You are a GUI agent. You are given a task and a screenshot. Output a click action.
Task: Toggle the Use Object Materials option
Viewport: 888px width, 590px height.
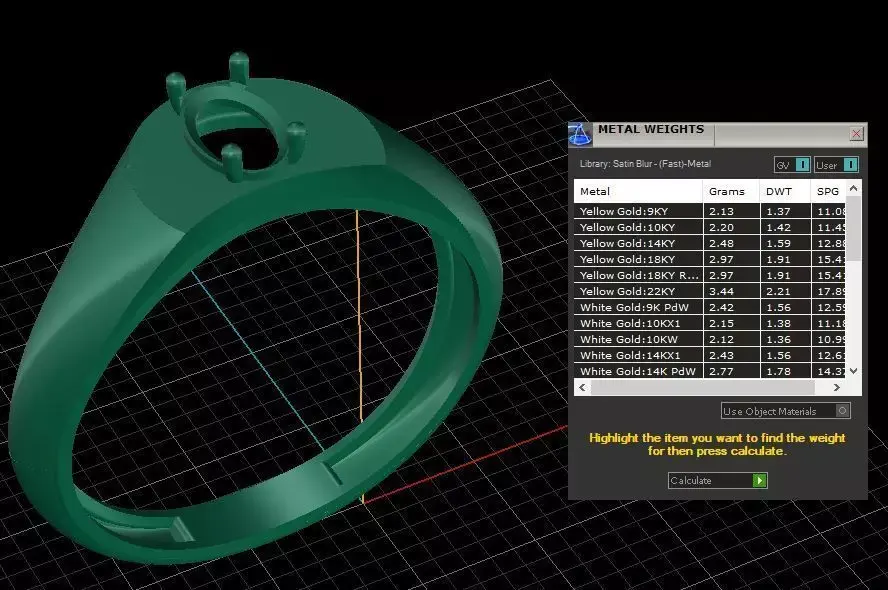click(785, 411)
